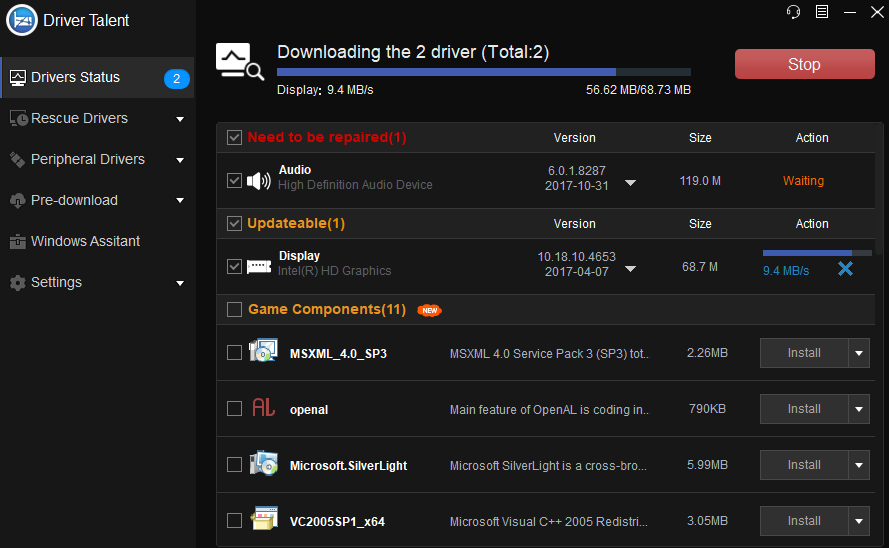Click the scan monitor magnifier icon
Screen dimensions: 889x548
point(240,61)
